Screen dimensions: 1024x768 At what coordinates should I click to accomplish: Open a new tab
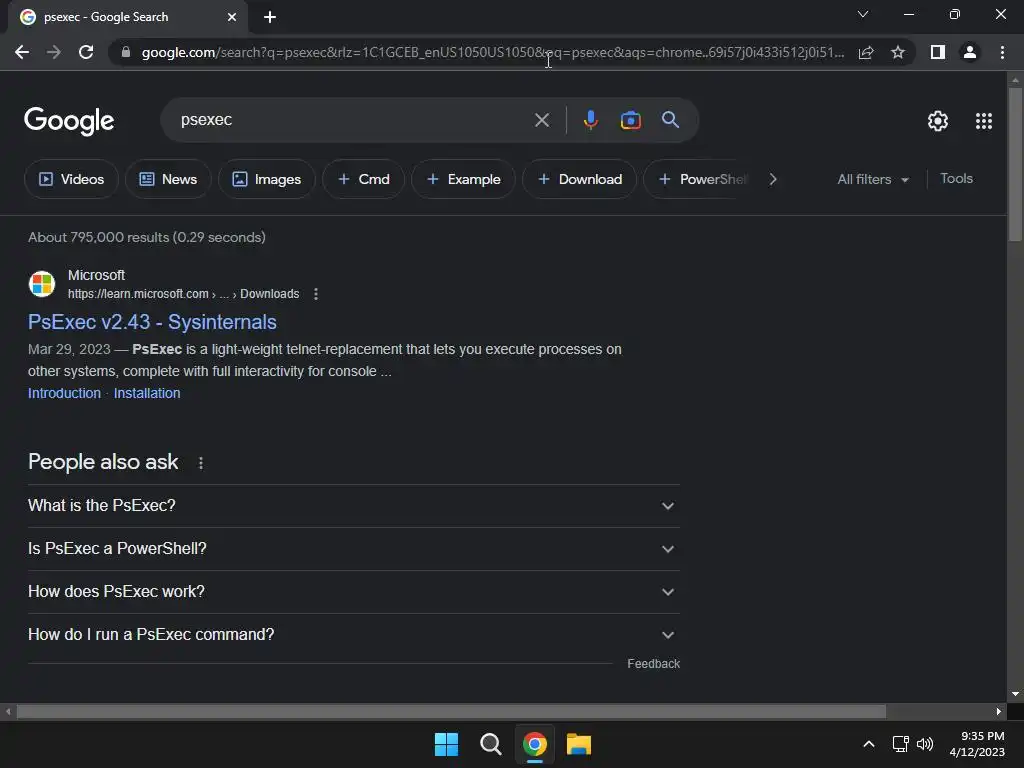[x=270, y=17]
